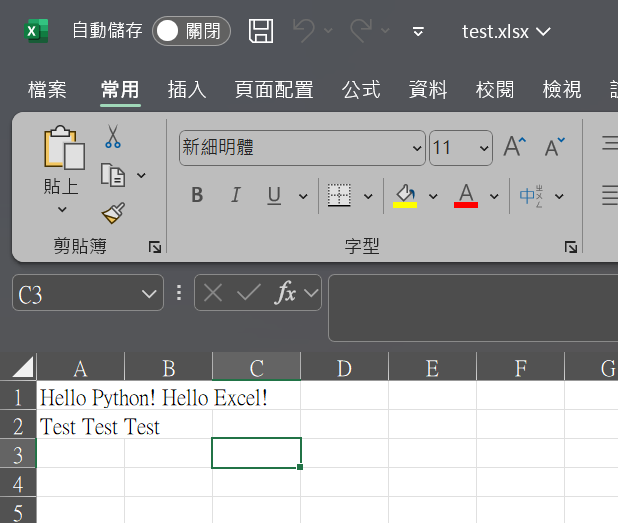
Task: Open the underline style dropdown arrow
Action: point(303,196)
